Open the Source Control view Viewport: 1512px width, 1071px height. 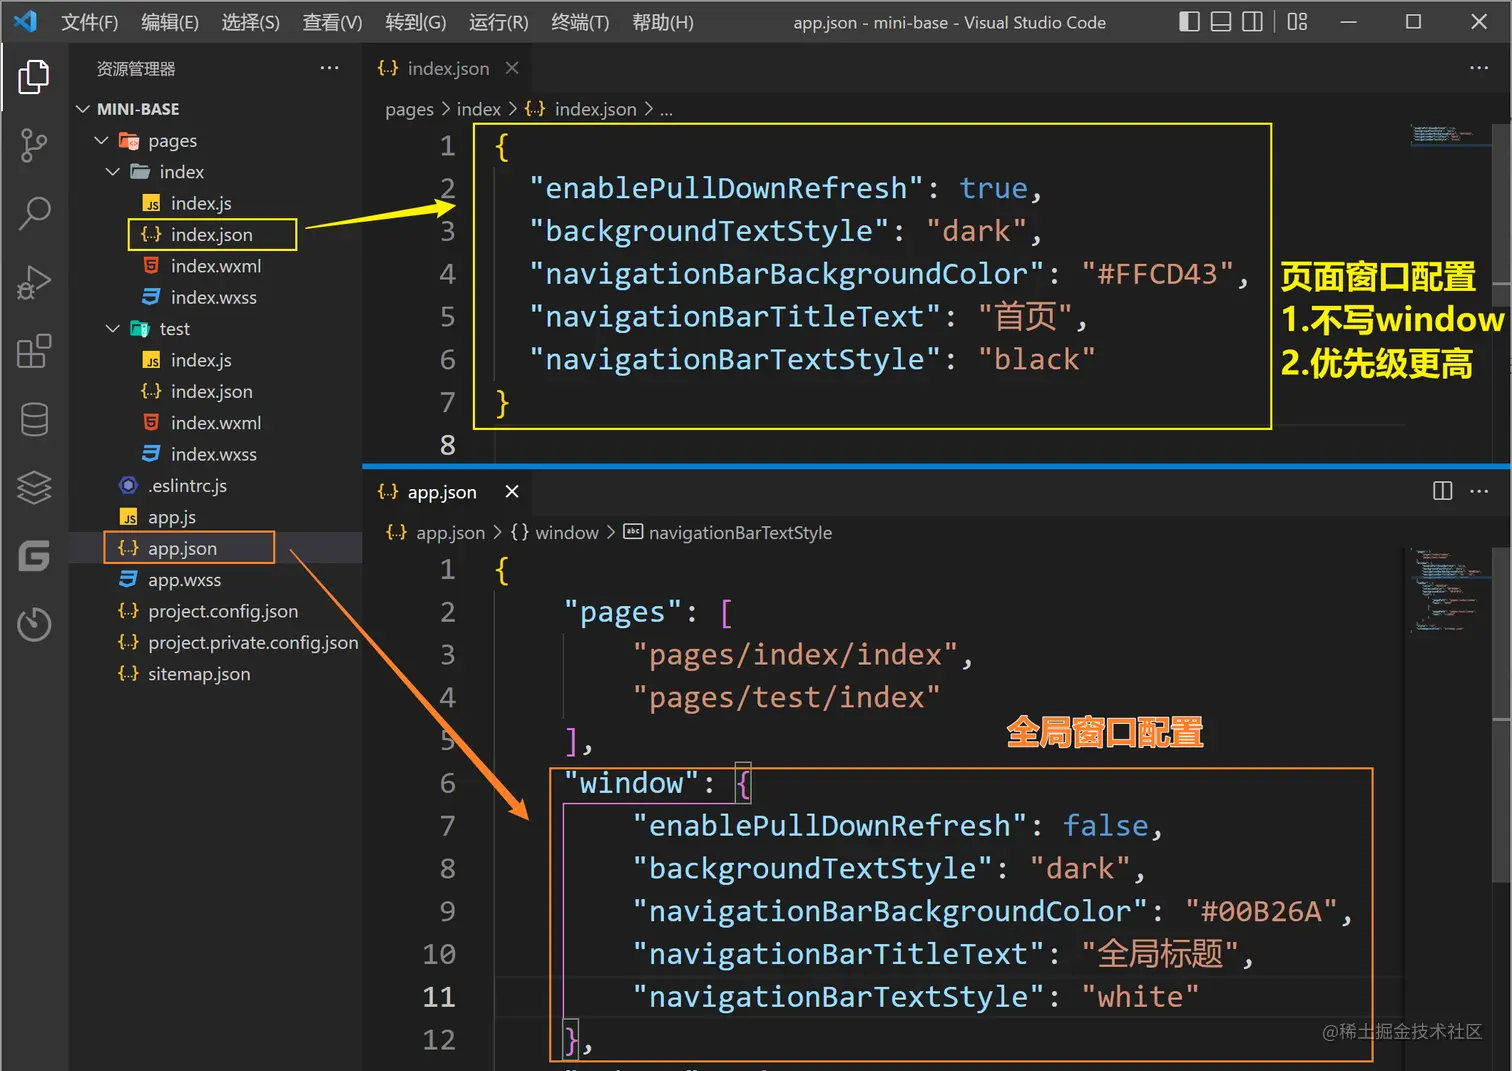(x=34, y=145)
